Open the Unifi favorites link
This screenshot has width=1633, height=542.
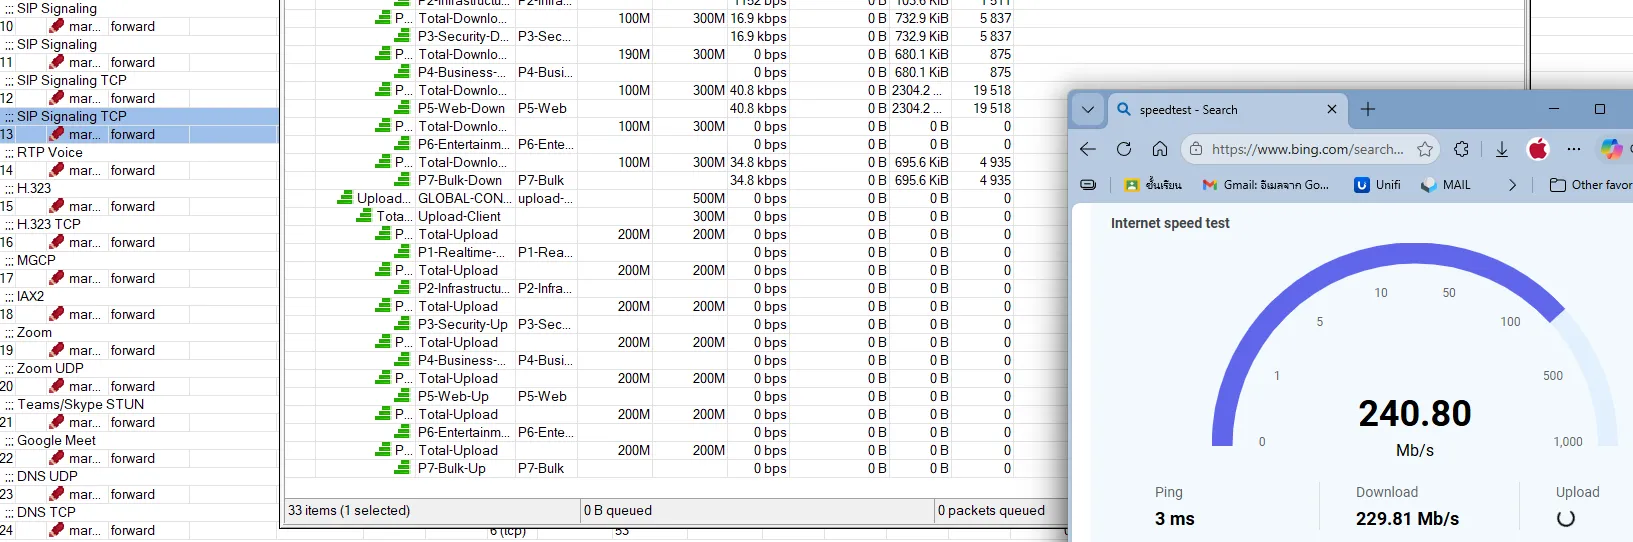(x=1377, y=185)
